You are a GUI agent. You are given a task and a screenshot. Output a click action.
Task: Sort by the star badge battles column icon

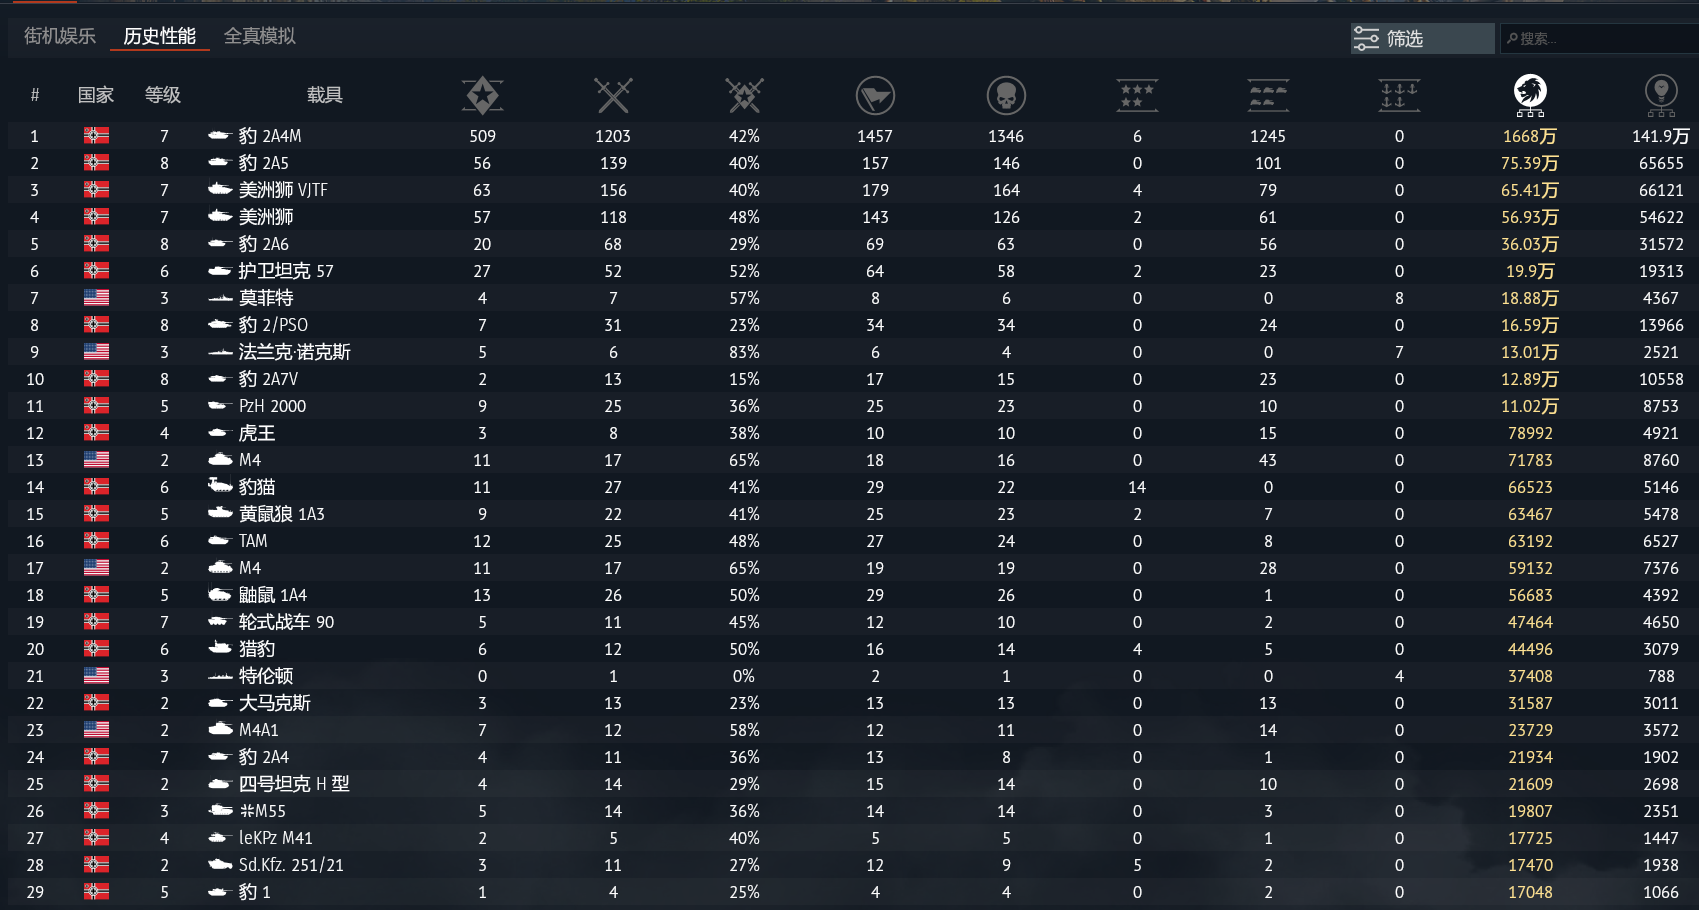coord(483,95)
